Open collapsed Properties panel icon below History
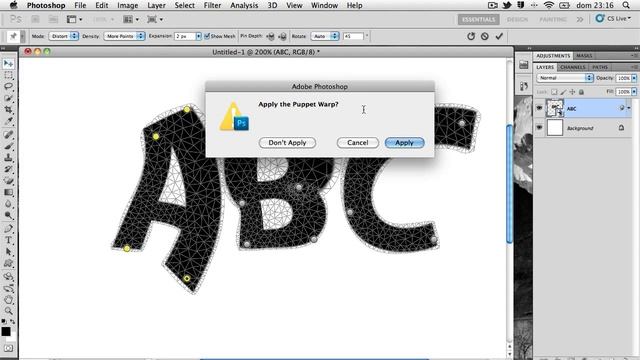 [x=524, y=86]
